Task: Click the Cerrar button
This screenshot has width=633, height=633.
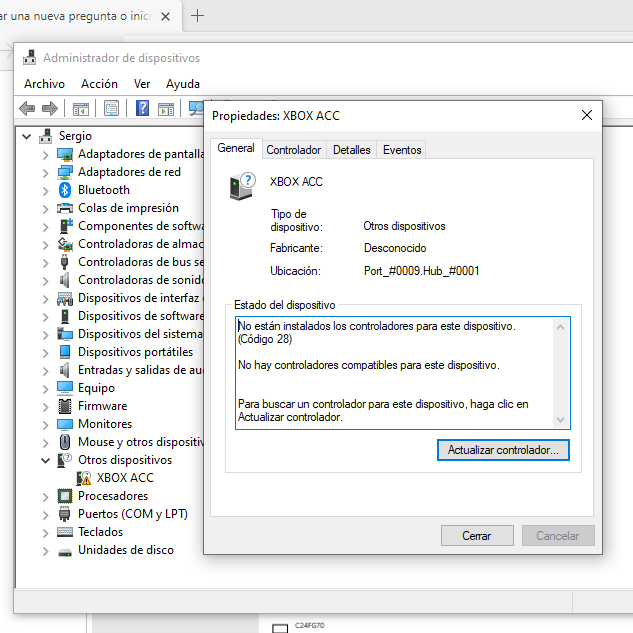Action: coord(477,536)
